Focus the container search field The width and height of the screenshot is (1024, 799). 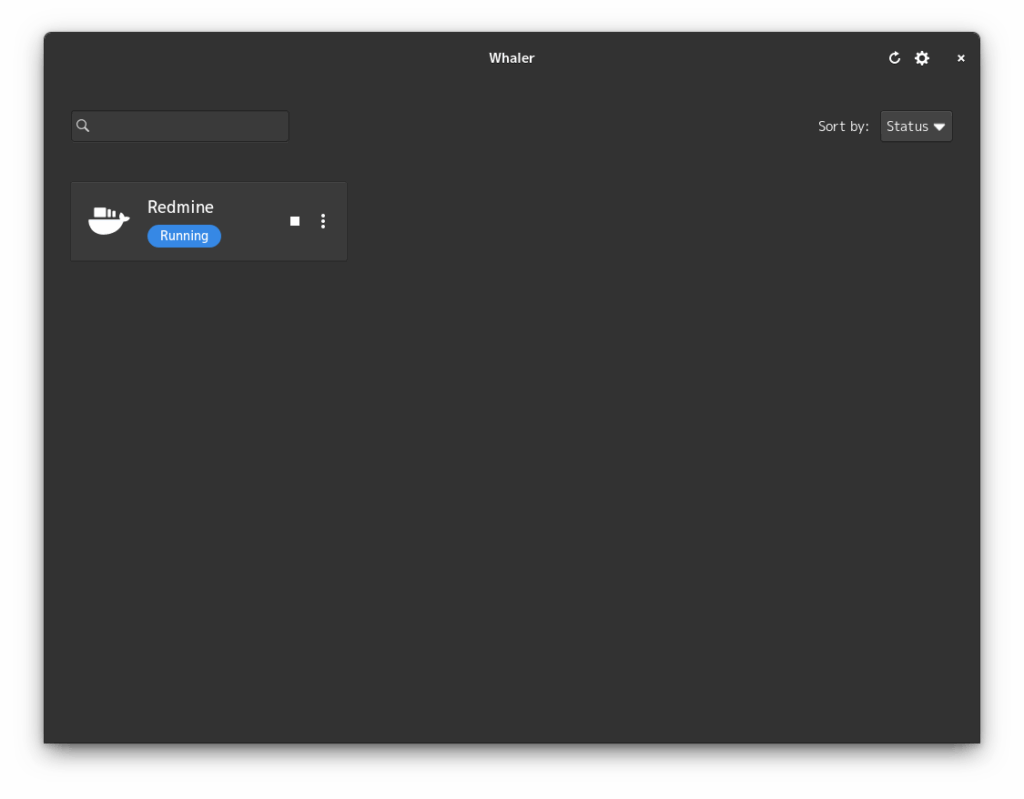(x=180, y=126)
